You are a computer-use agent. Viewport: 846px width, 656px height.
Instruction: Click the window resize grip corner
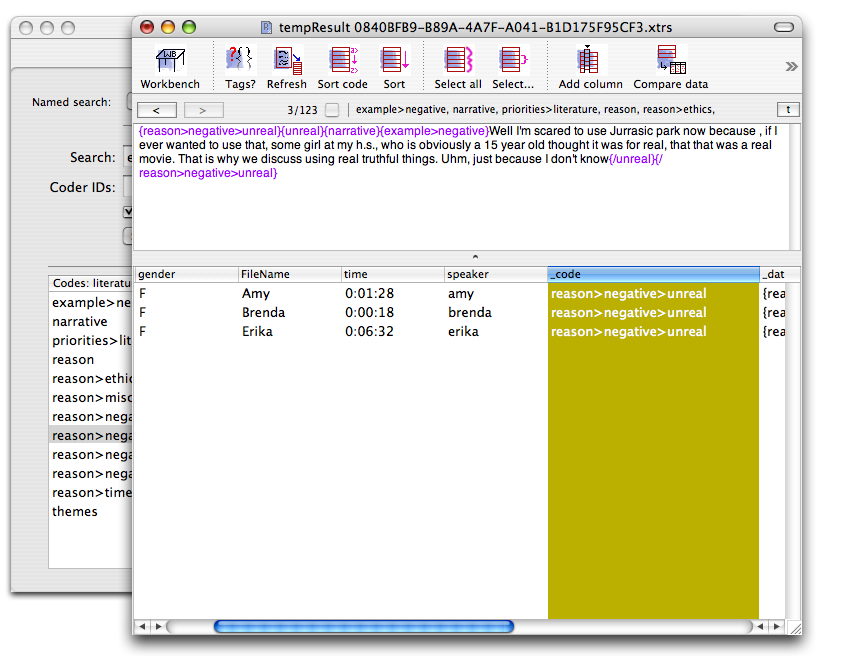(795, 628)
